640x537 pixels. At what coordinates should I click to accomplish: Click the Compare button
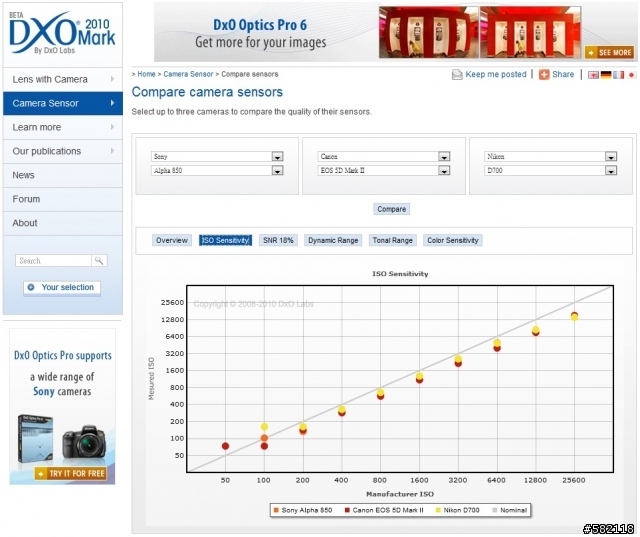tap(391, 209)
